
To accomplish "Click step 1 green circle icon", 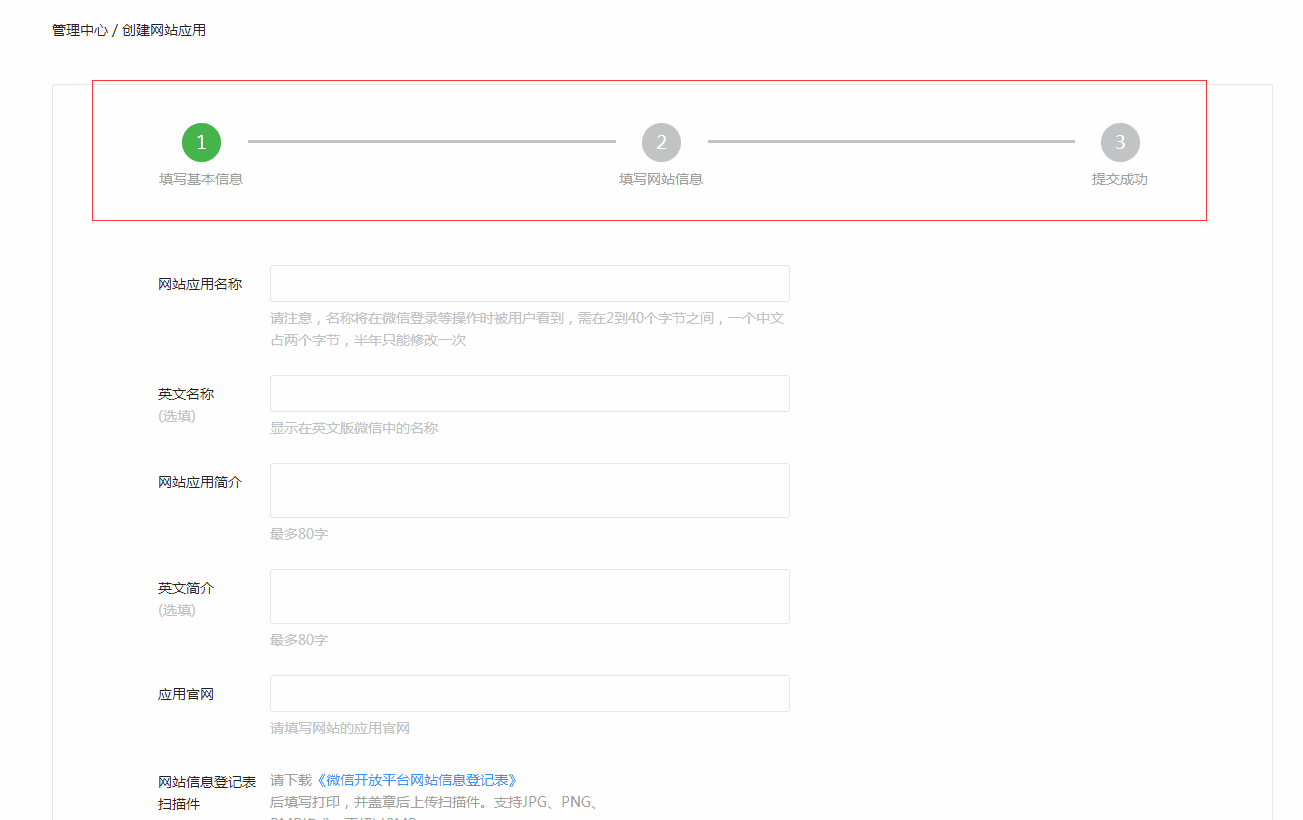I will [201, 142].
